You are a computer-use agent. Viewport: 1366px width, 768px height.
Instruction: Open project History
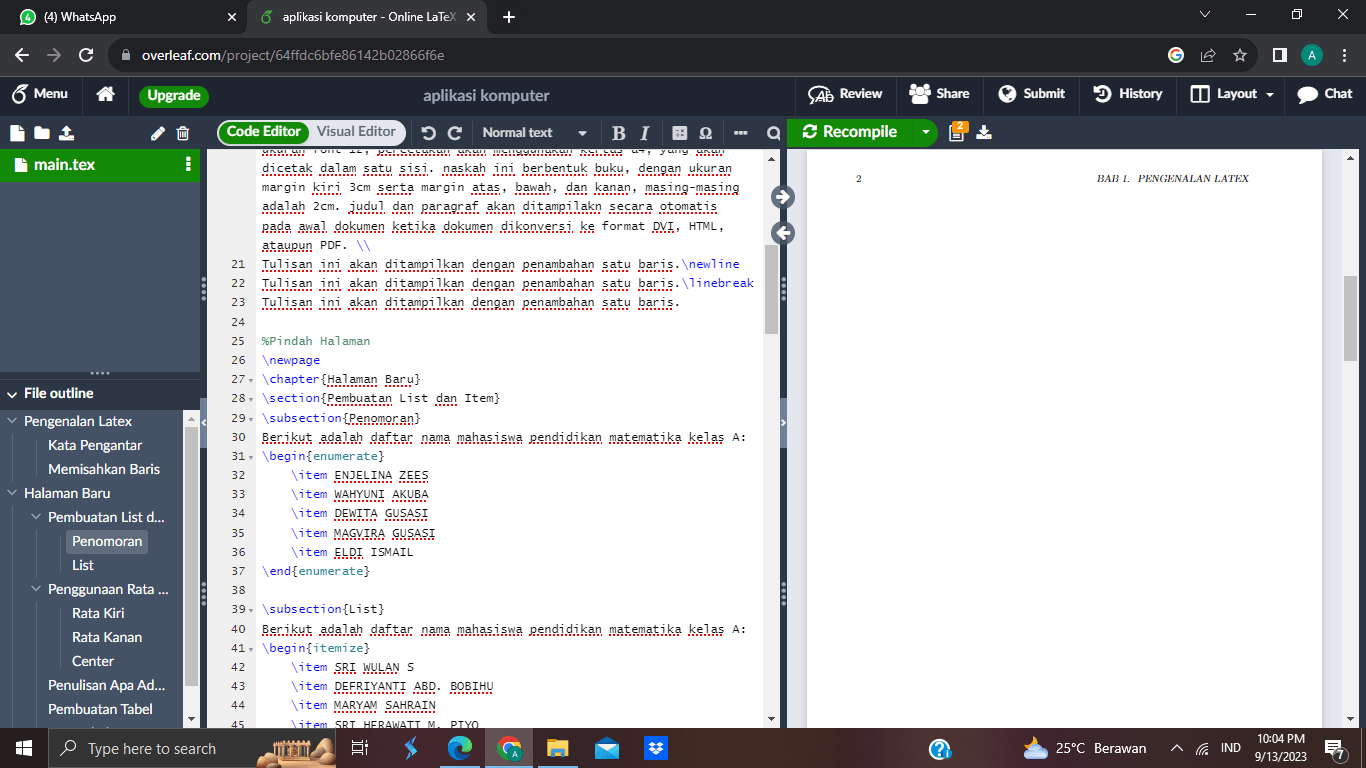click(x=1128, y=94)
